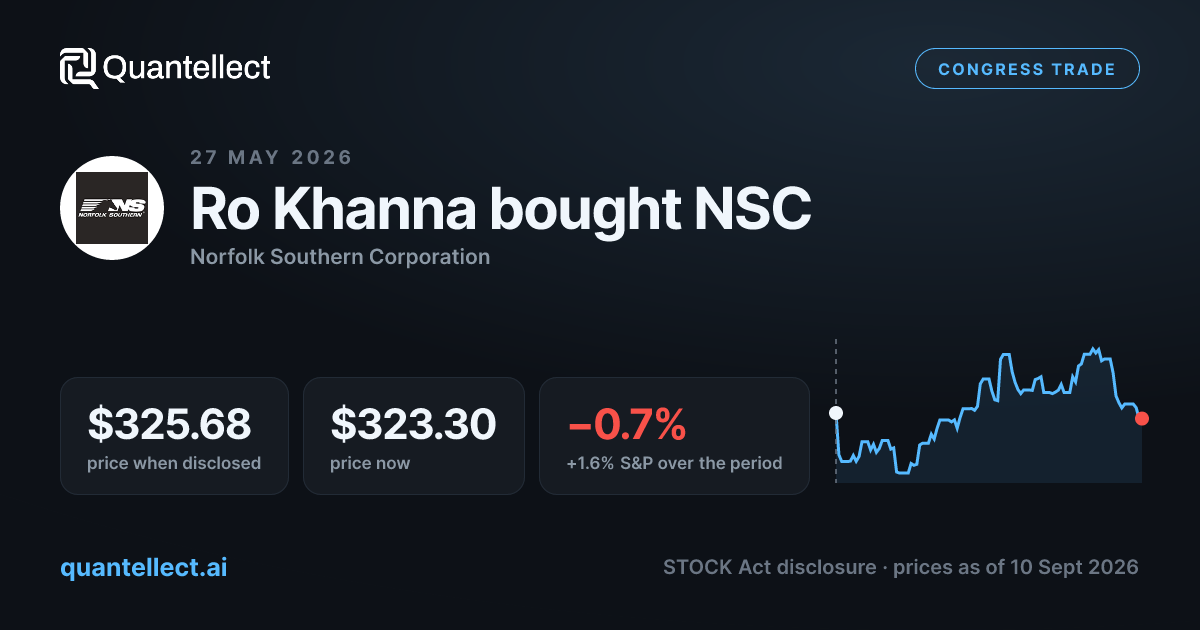Click the Quantellect logo icon

[79, 68]
